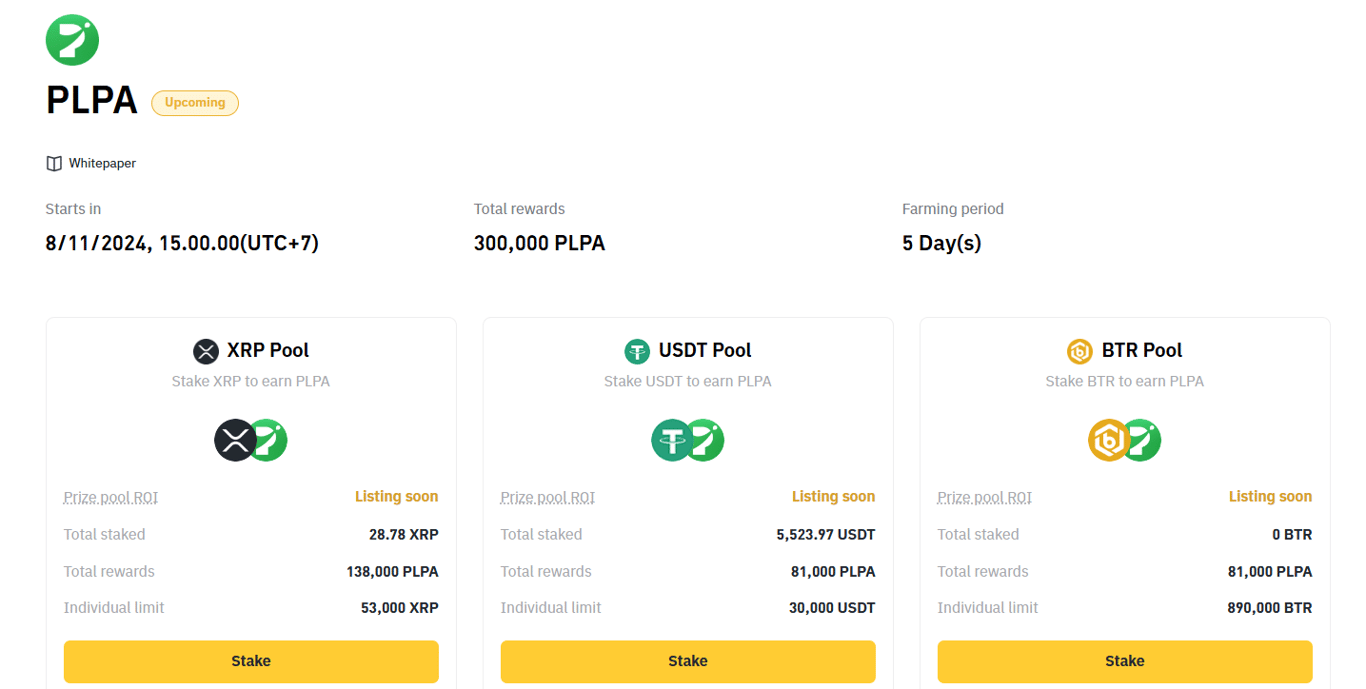Select the XRP Pool heading
1366x689 pixels.
click(x=268, y=351)
